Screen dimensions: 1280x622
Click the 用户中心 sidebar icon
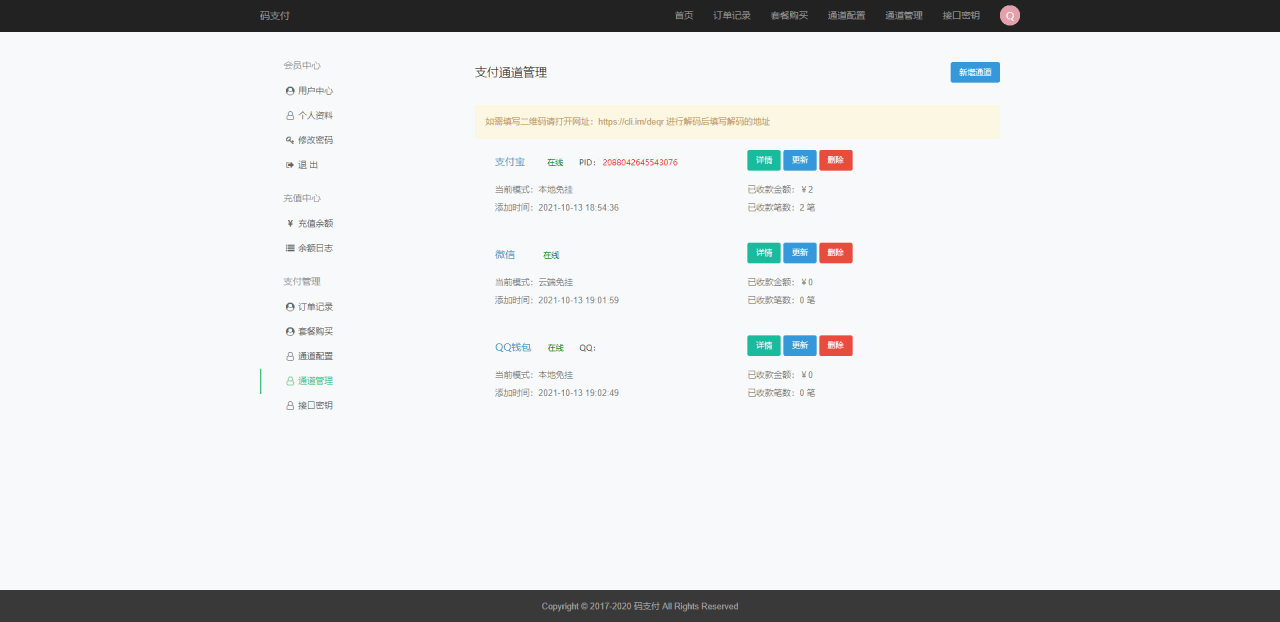(290, 91)
